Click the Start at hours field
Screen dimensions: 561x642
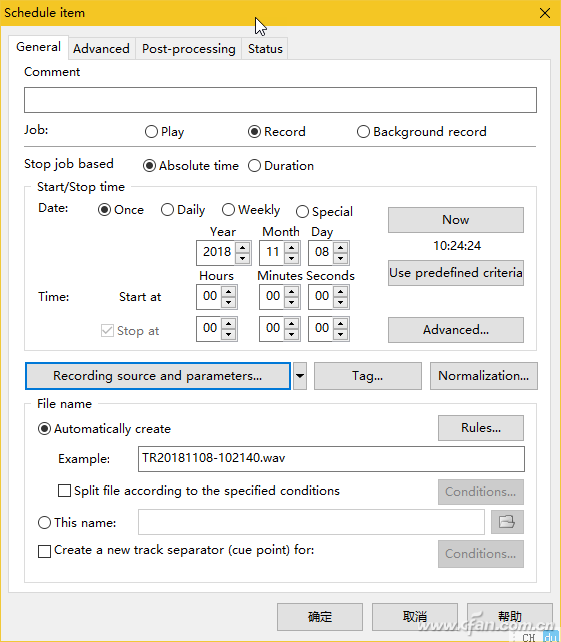pyautogui.click(x=210, y=296)
